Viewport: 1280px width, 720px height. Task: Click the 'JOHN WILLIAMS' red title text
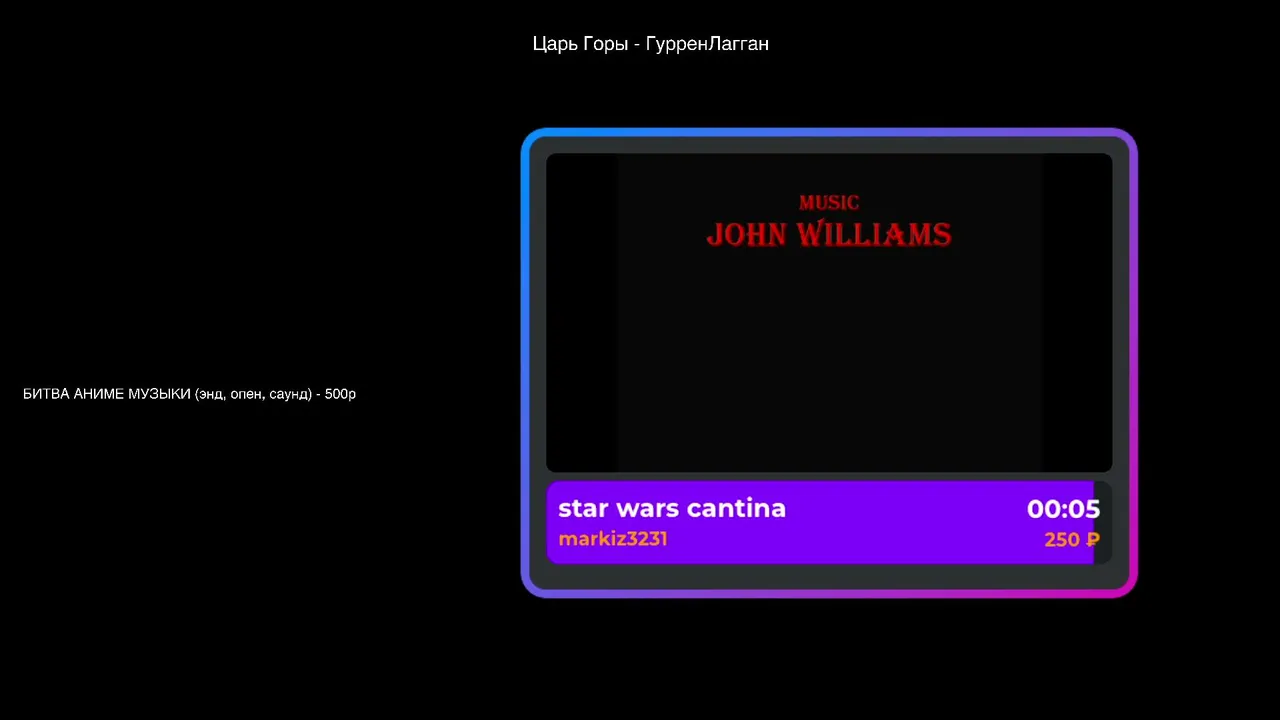(829, 235)
